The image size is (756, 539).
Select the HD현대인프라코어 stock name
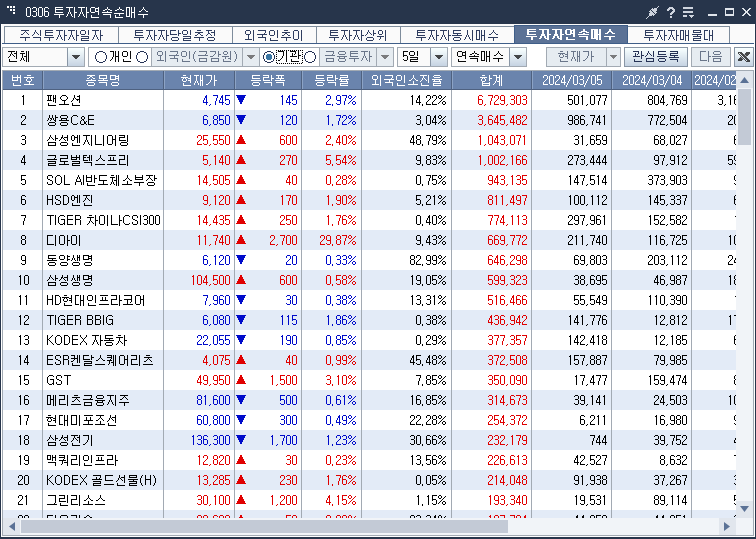95,300
